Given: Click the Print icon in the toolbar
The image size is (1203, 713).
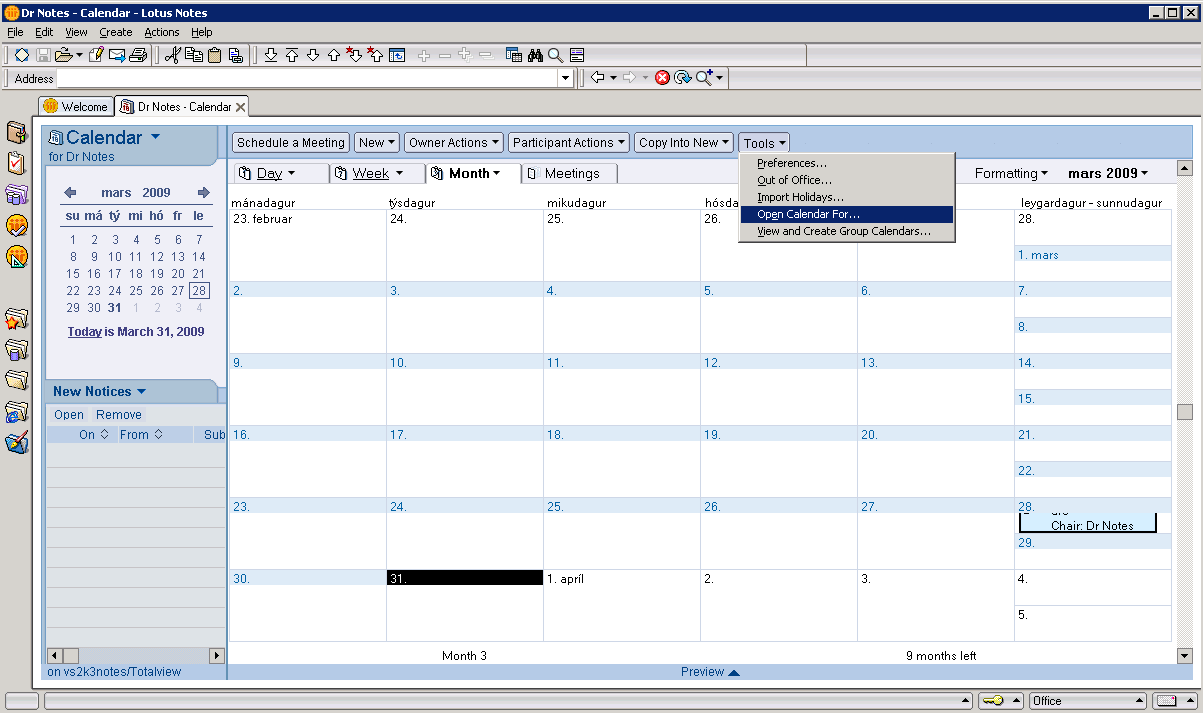Looking at the screenshot, I should pyautogui.click(x=139, y=55).
